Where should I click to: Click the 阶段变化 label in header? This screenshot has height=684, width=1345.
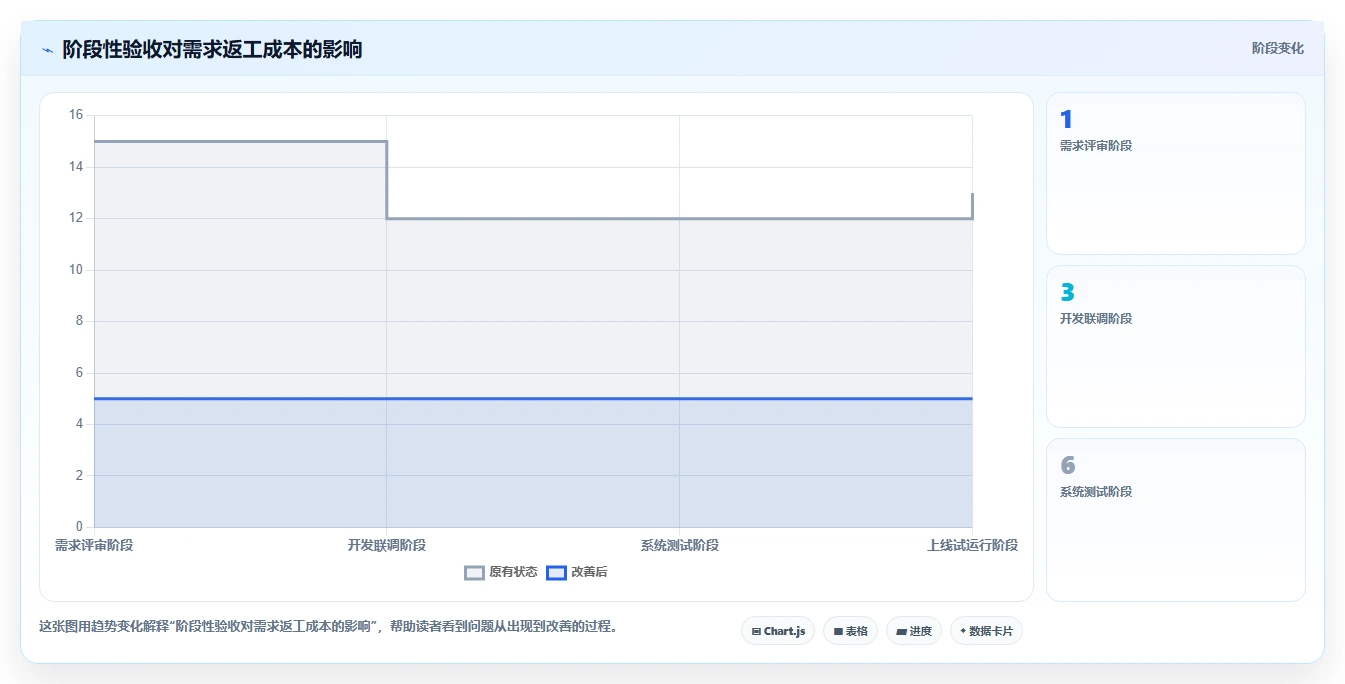click(1278, 48)
